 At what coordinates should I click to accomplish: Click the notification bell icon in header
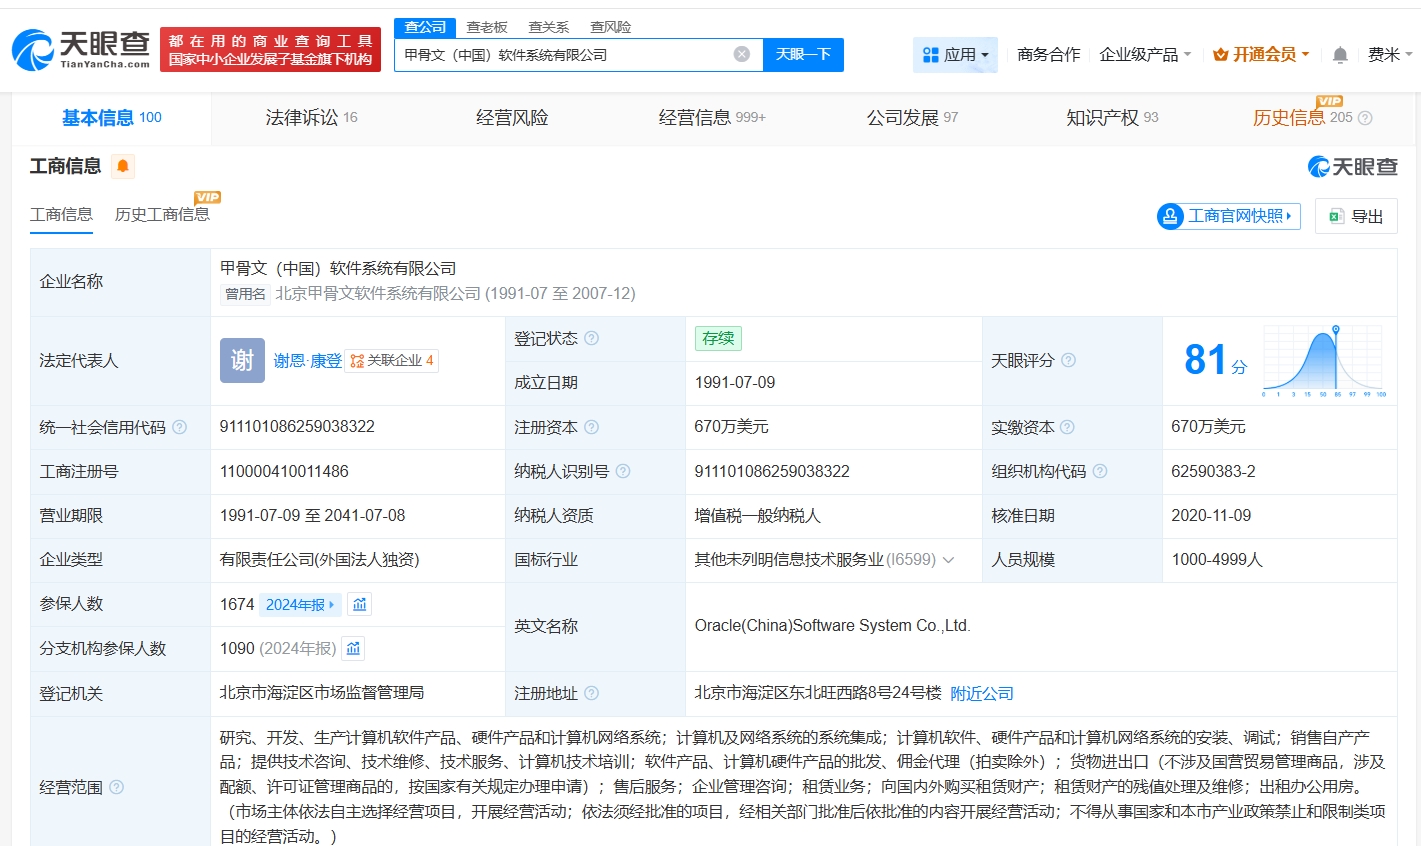pyautogui.click(x=1340, y=55)
